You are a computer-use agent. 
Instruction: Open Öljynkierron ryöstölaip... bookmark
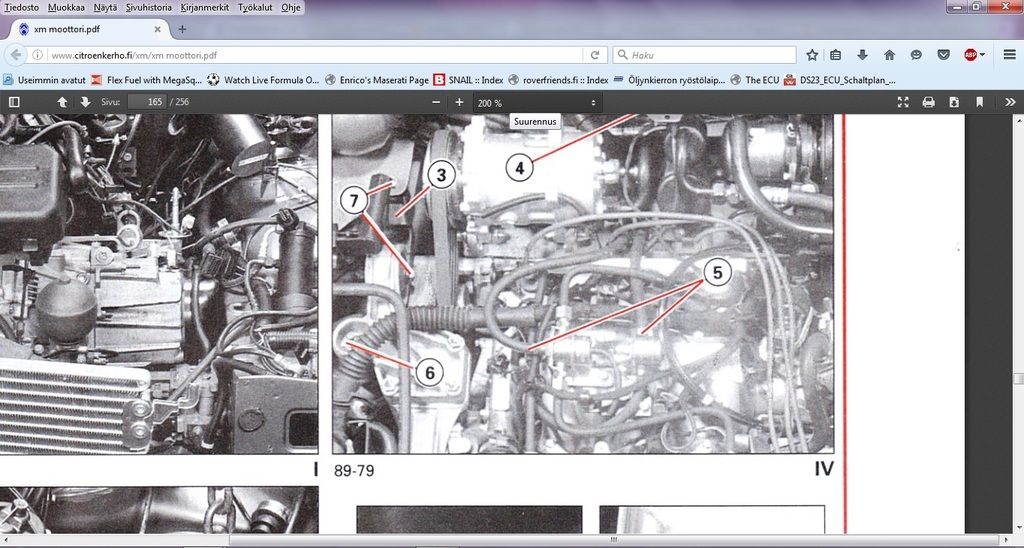[669, 80]
